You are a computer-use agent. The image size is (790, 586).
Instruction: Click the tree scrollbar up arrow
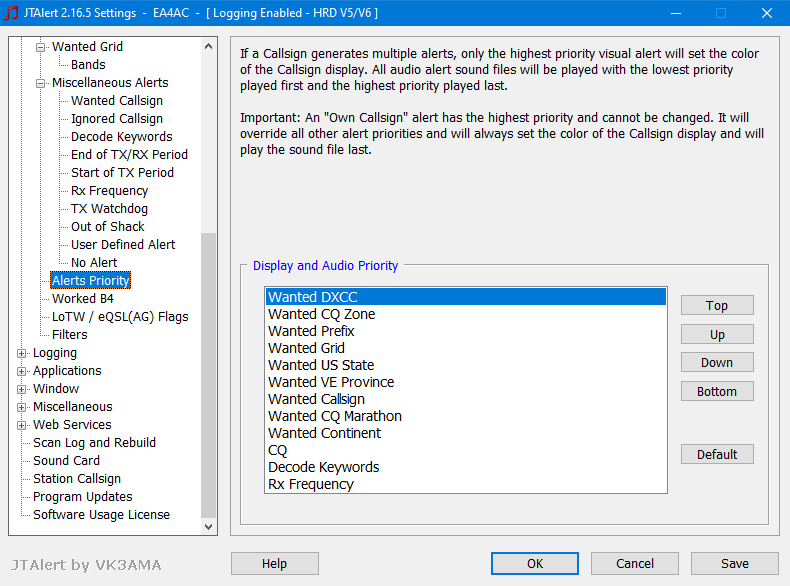pyautogui.click(x=209, y=46)
